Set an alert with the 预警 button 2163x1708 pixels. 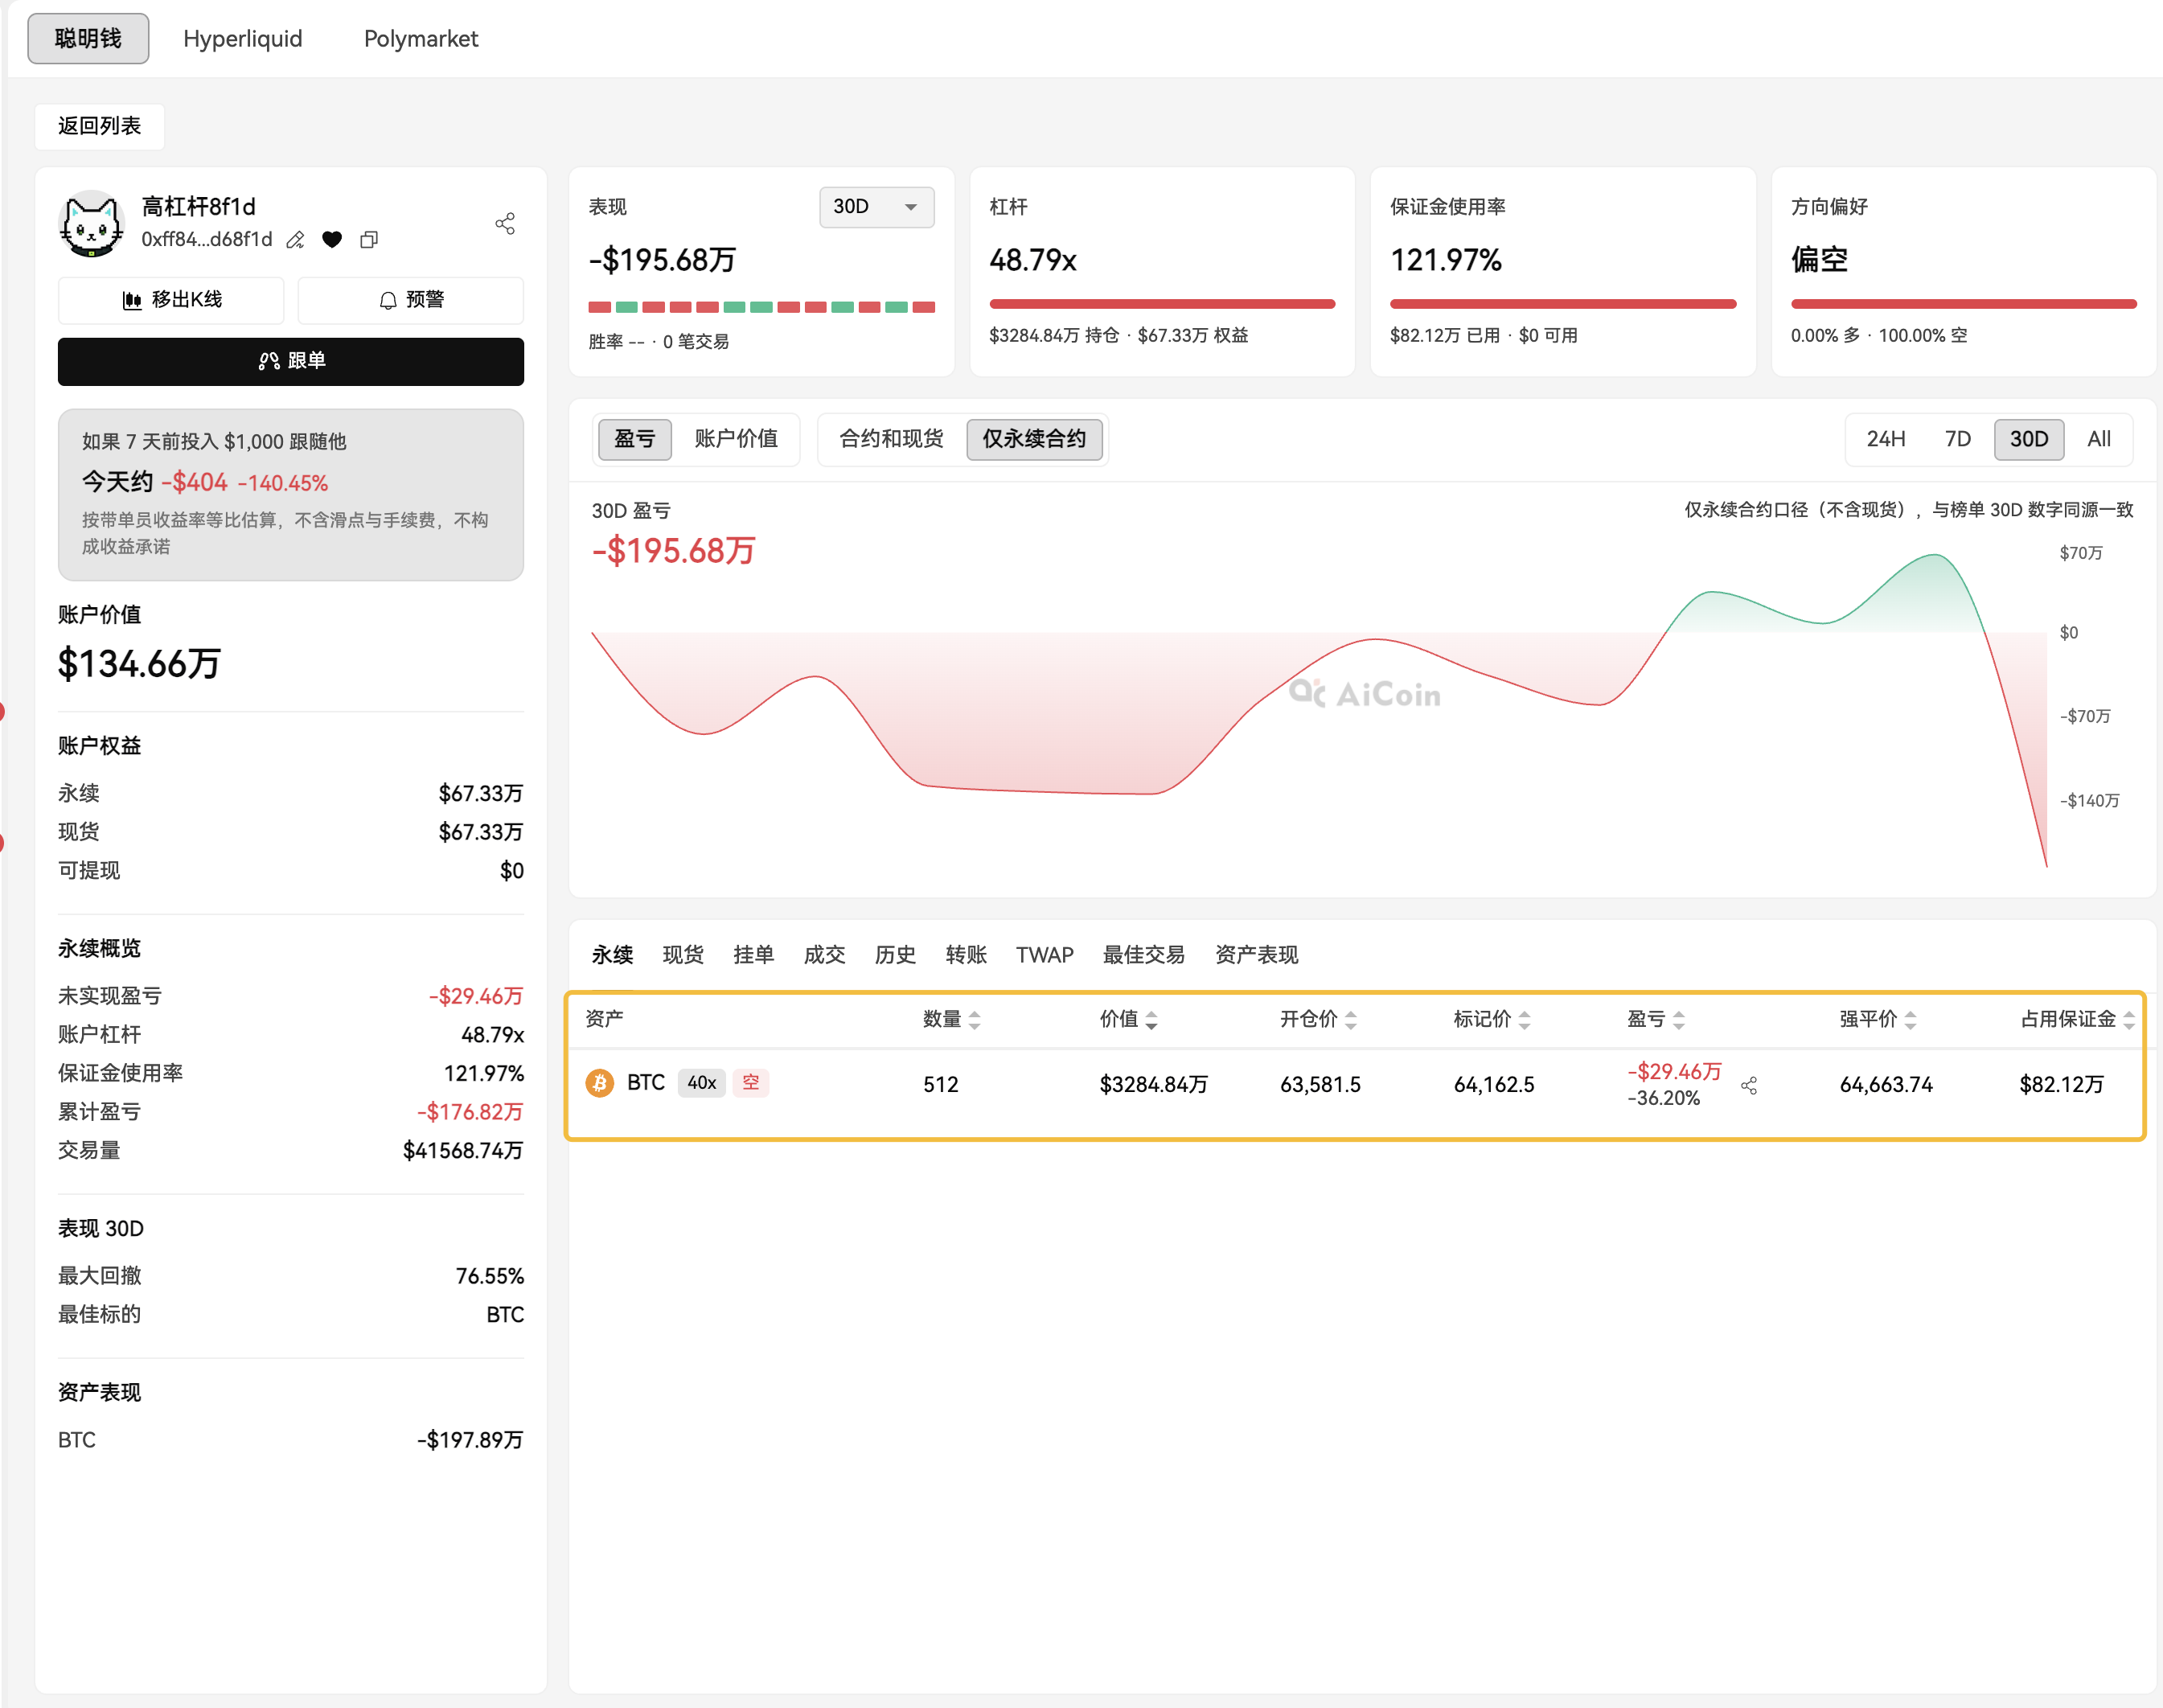(x=411, y=300)
